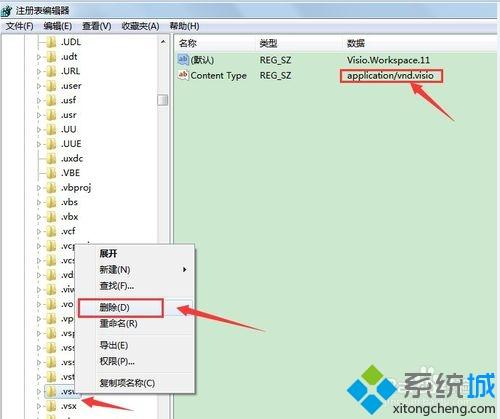This screenshot has height=419, width=500.
Task: Click the tree pane scrollbar thumb
Action: (x=162, y=100)
